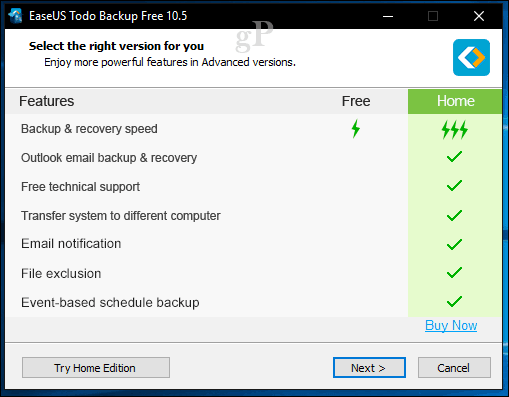Screen dimensions: 509x397
Task: Minimize the EaseUS installer window
Action: point(388,16)
